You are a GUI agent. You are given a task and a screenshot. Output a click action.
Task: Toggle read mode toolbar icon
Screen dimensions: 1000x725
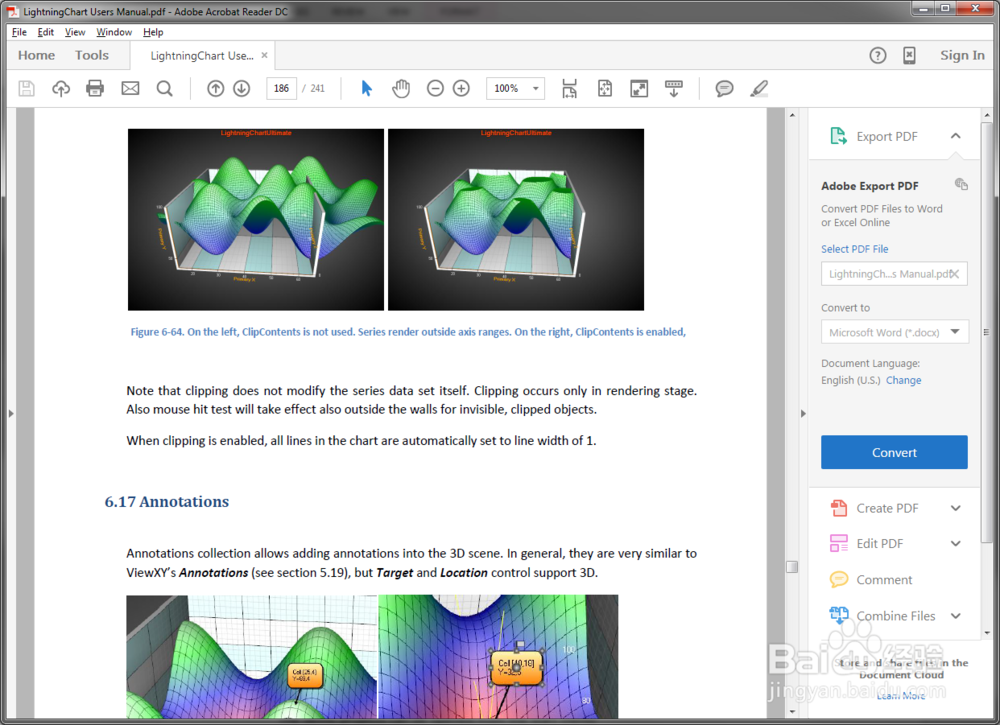coord(673,88)
